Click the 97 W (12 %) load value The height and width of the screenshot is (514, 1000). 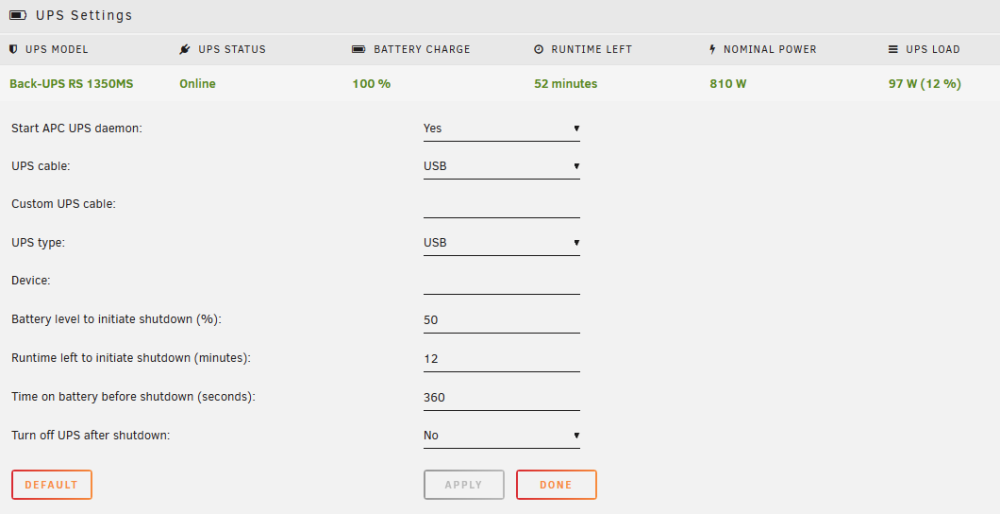[925, 84]
